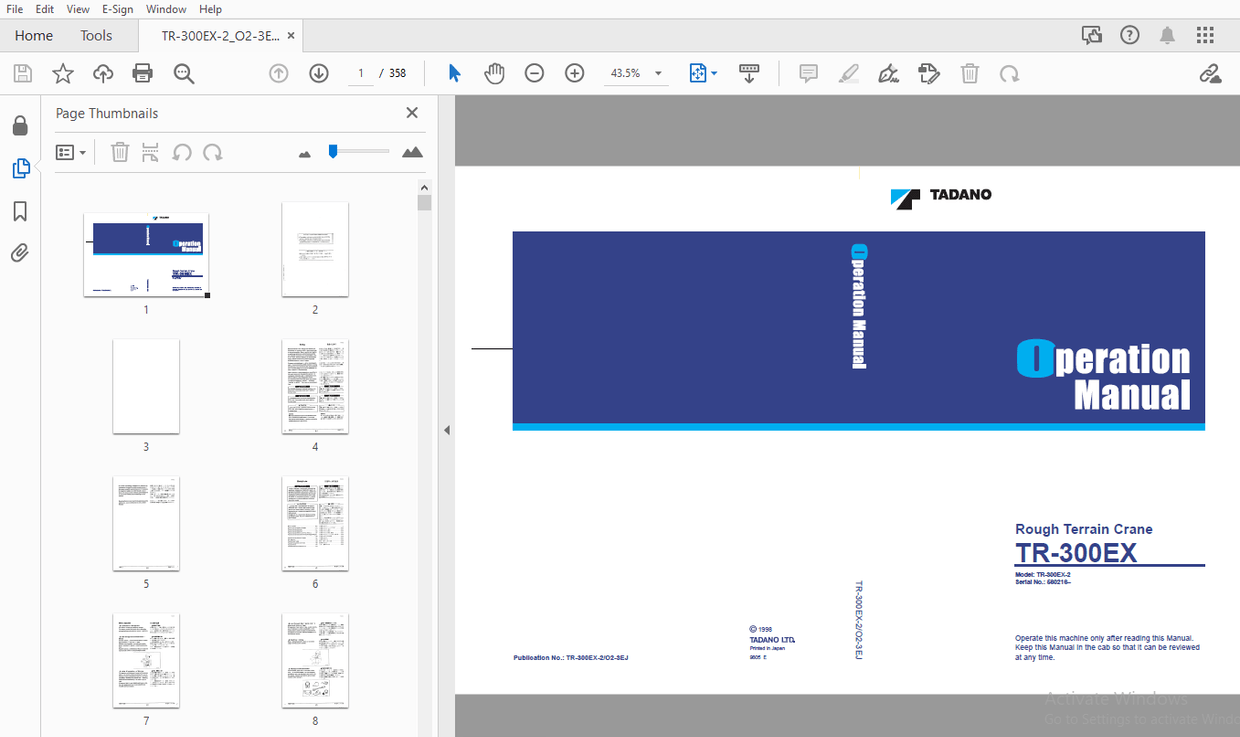1240x737 pixels.
Task: Open the E-Sign menu
Action: coord(117,9)
